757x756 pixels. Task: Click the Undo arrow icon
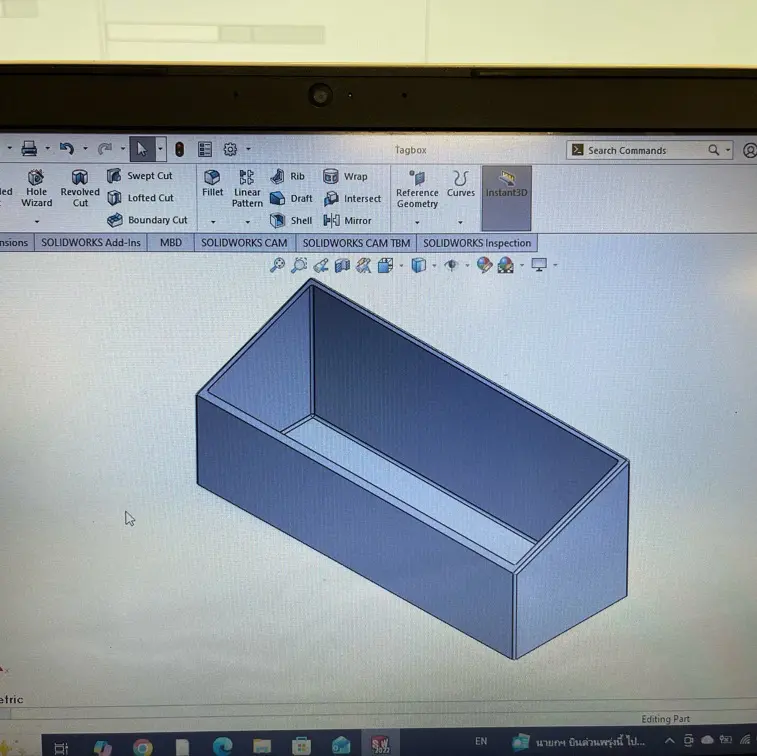point(67,149)
